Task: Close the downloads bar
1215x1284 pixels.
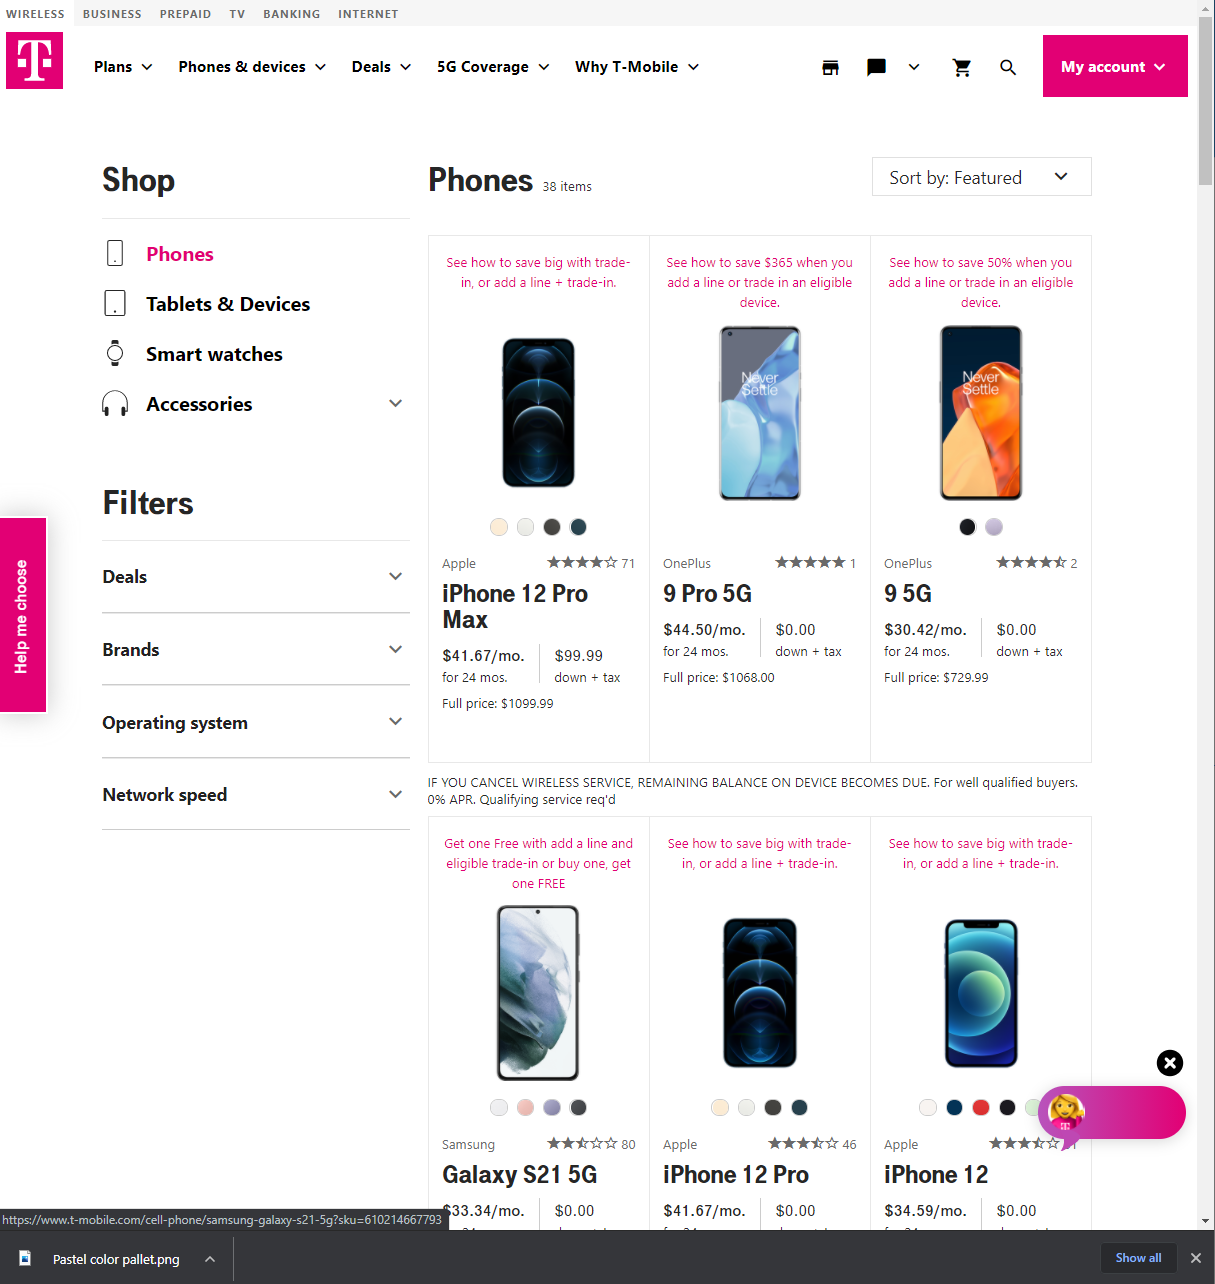Action: tap(1196, 1258)
